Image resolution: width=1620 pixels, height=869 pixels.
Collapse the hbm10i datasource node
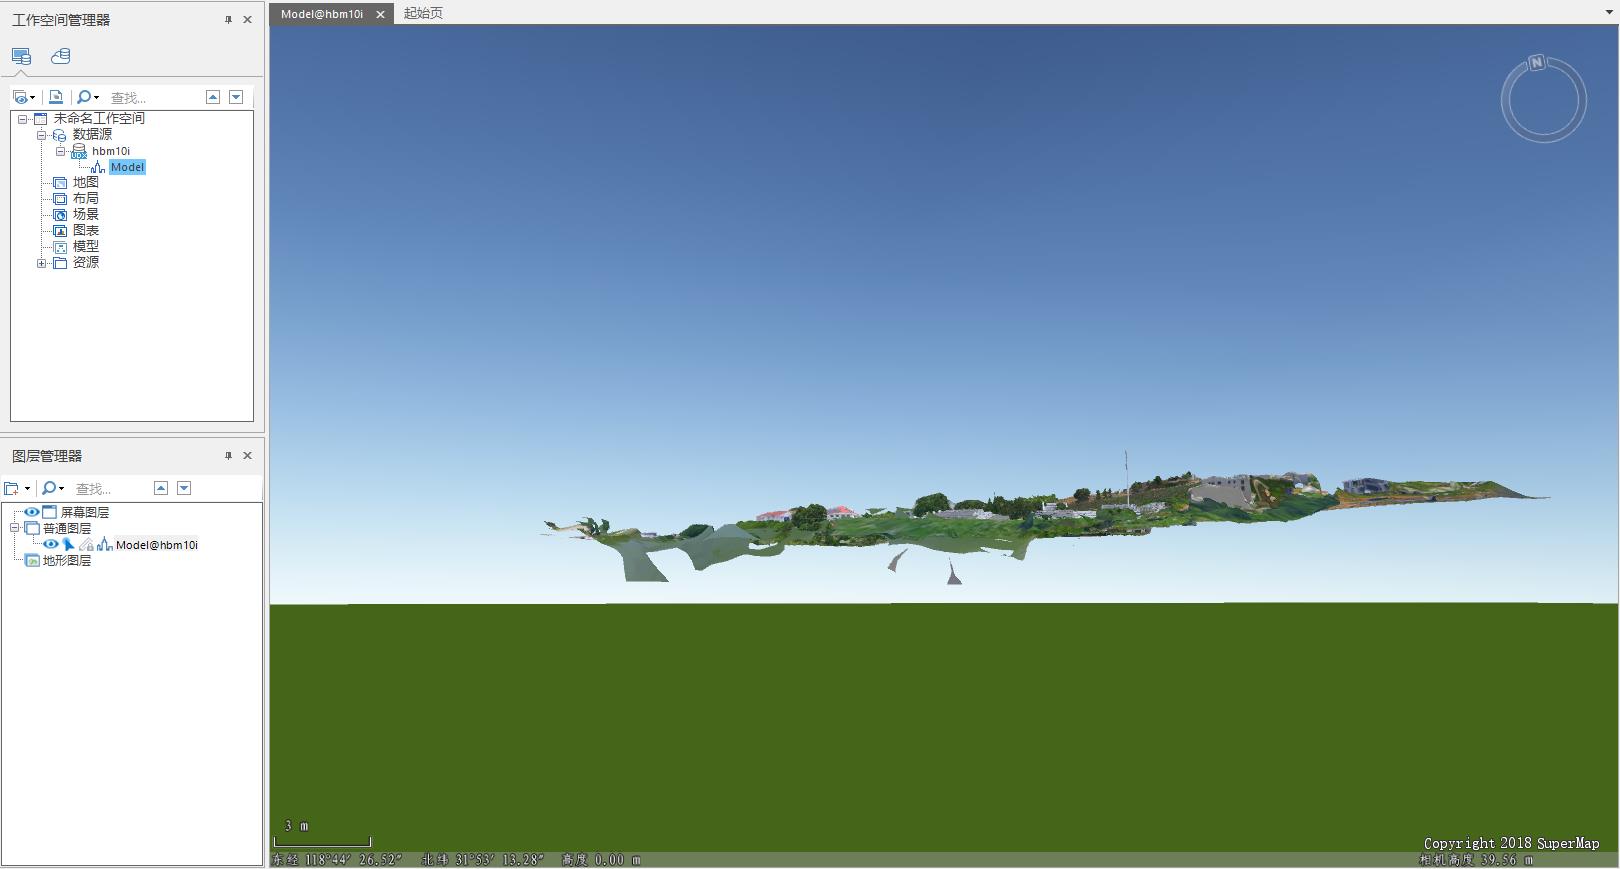(60, 151)
